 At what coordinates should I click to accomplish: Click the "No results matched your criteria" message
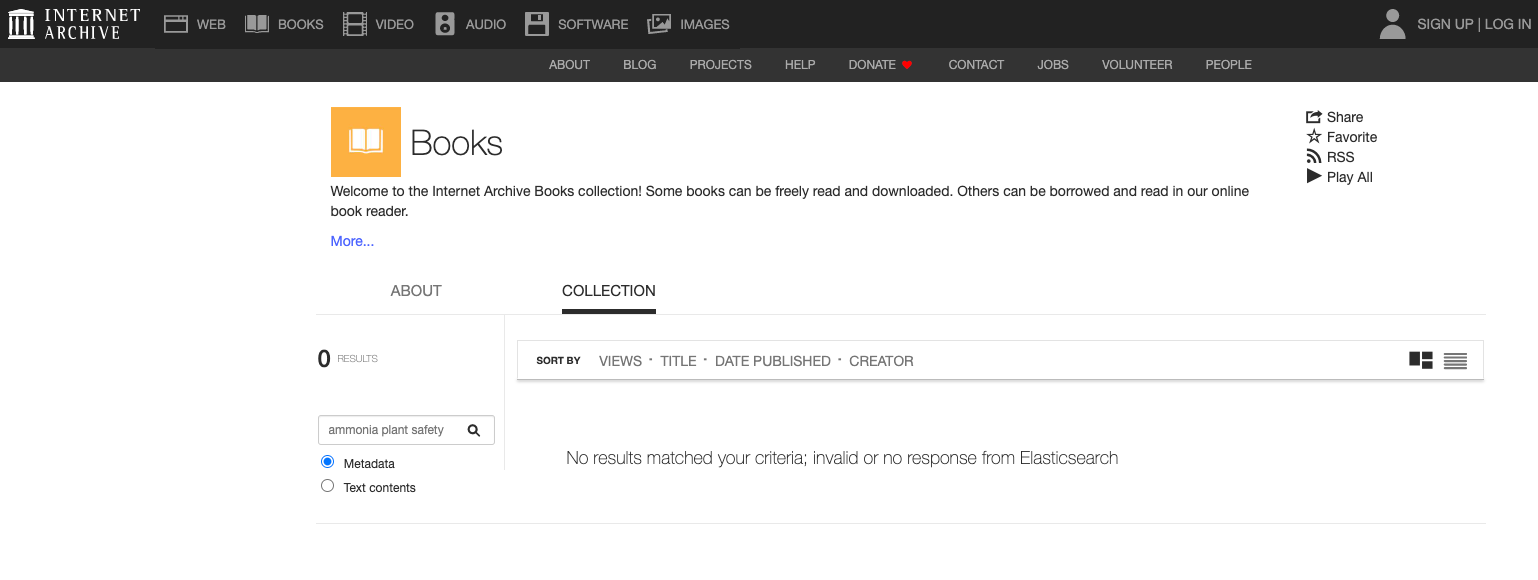[x=842, y=458]
